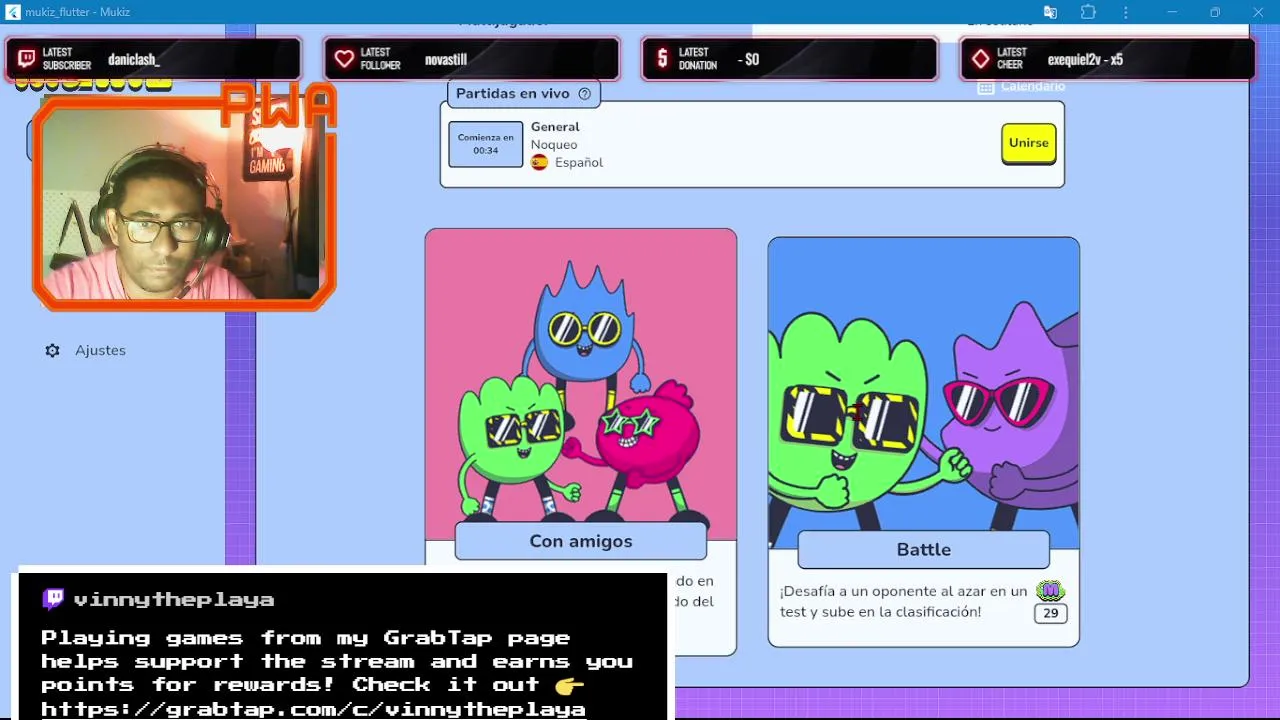Click the vinnytheplaya username in chat overlay
Screen dimensions: 1280x720
tap(174, 600)
